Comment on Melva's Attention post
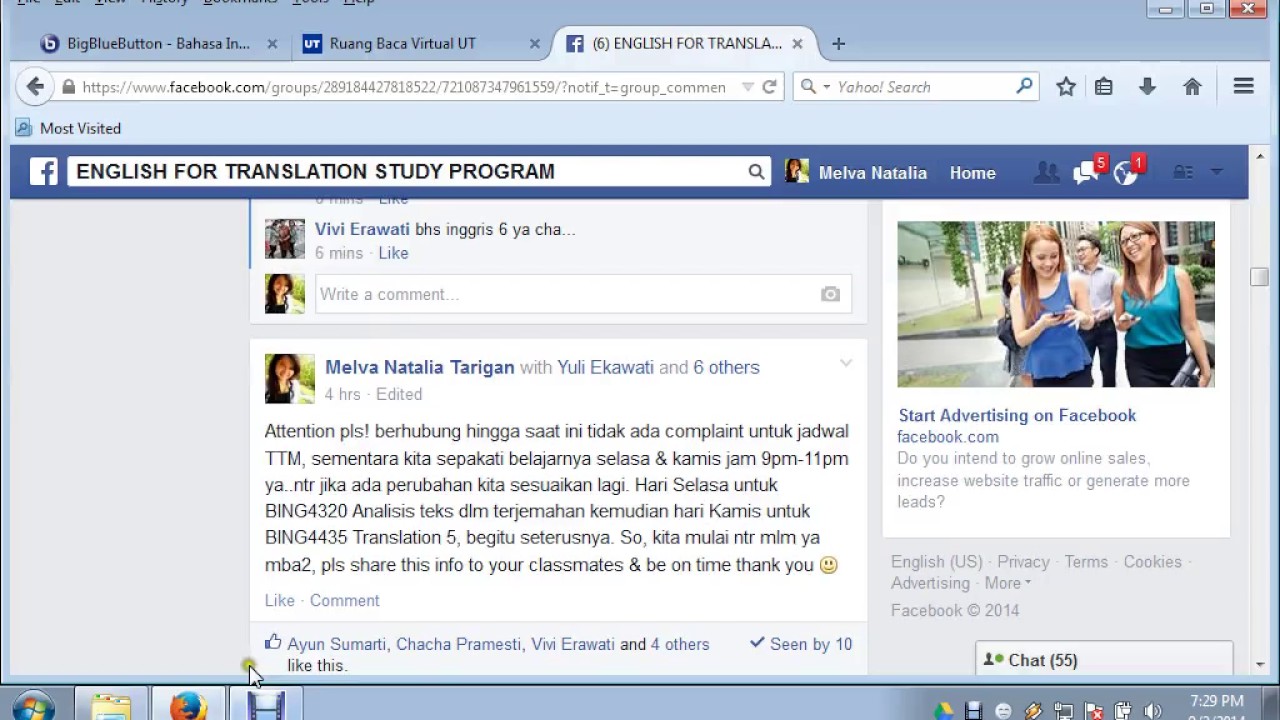The image size is (1280, 720). click(x=345, y=600)
